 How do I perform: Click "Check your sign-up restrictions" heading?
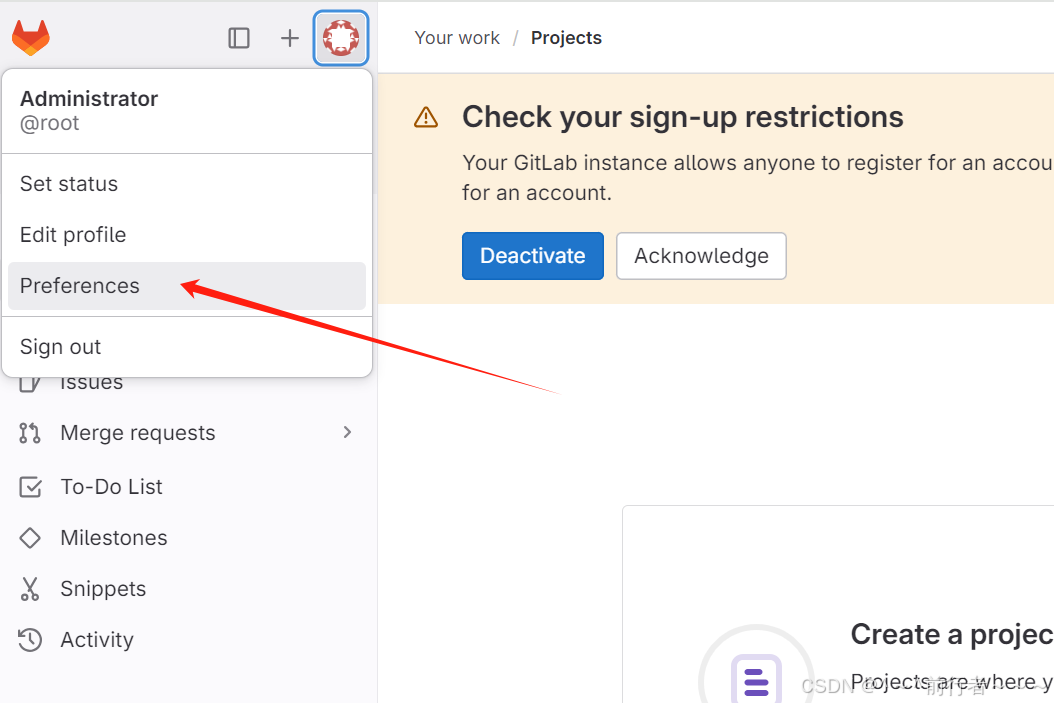click(x=682, y=117)
